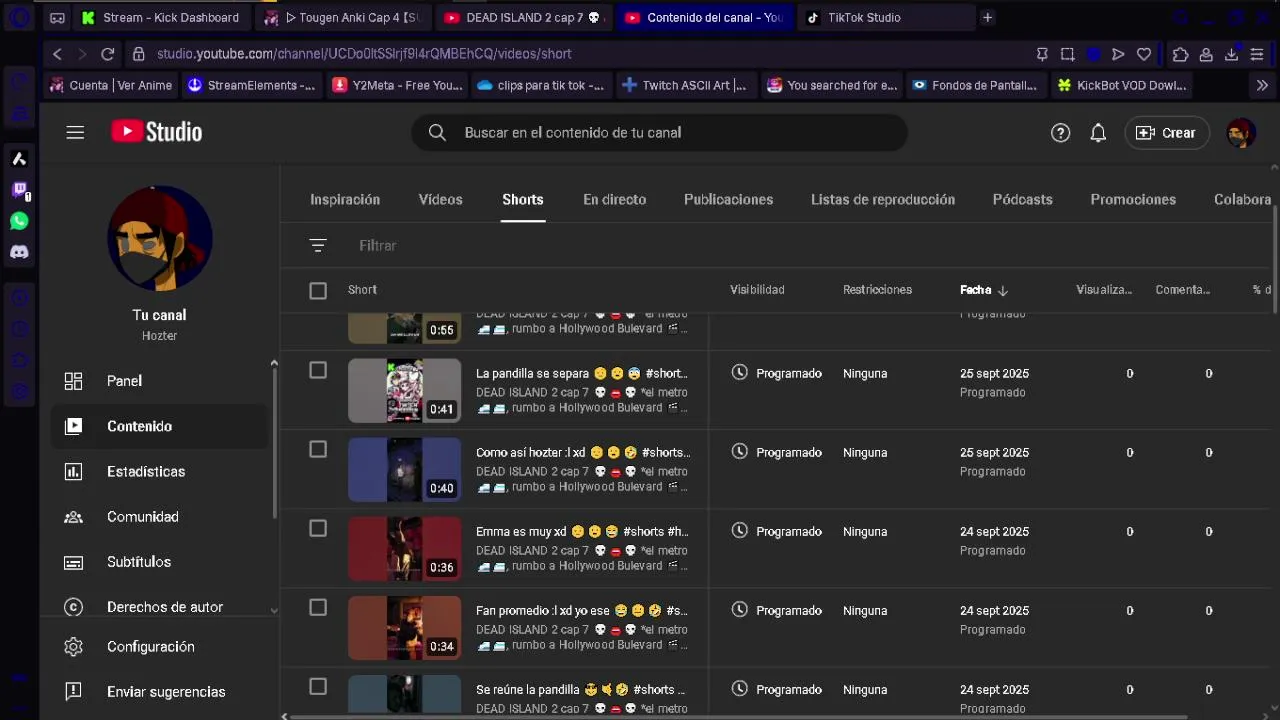Reload the current page
The height and width of the screenshot is (720, 1280).
click(x=108, y=54)
